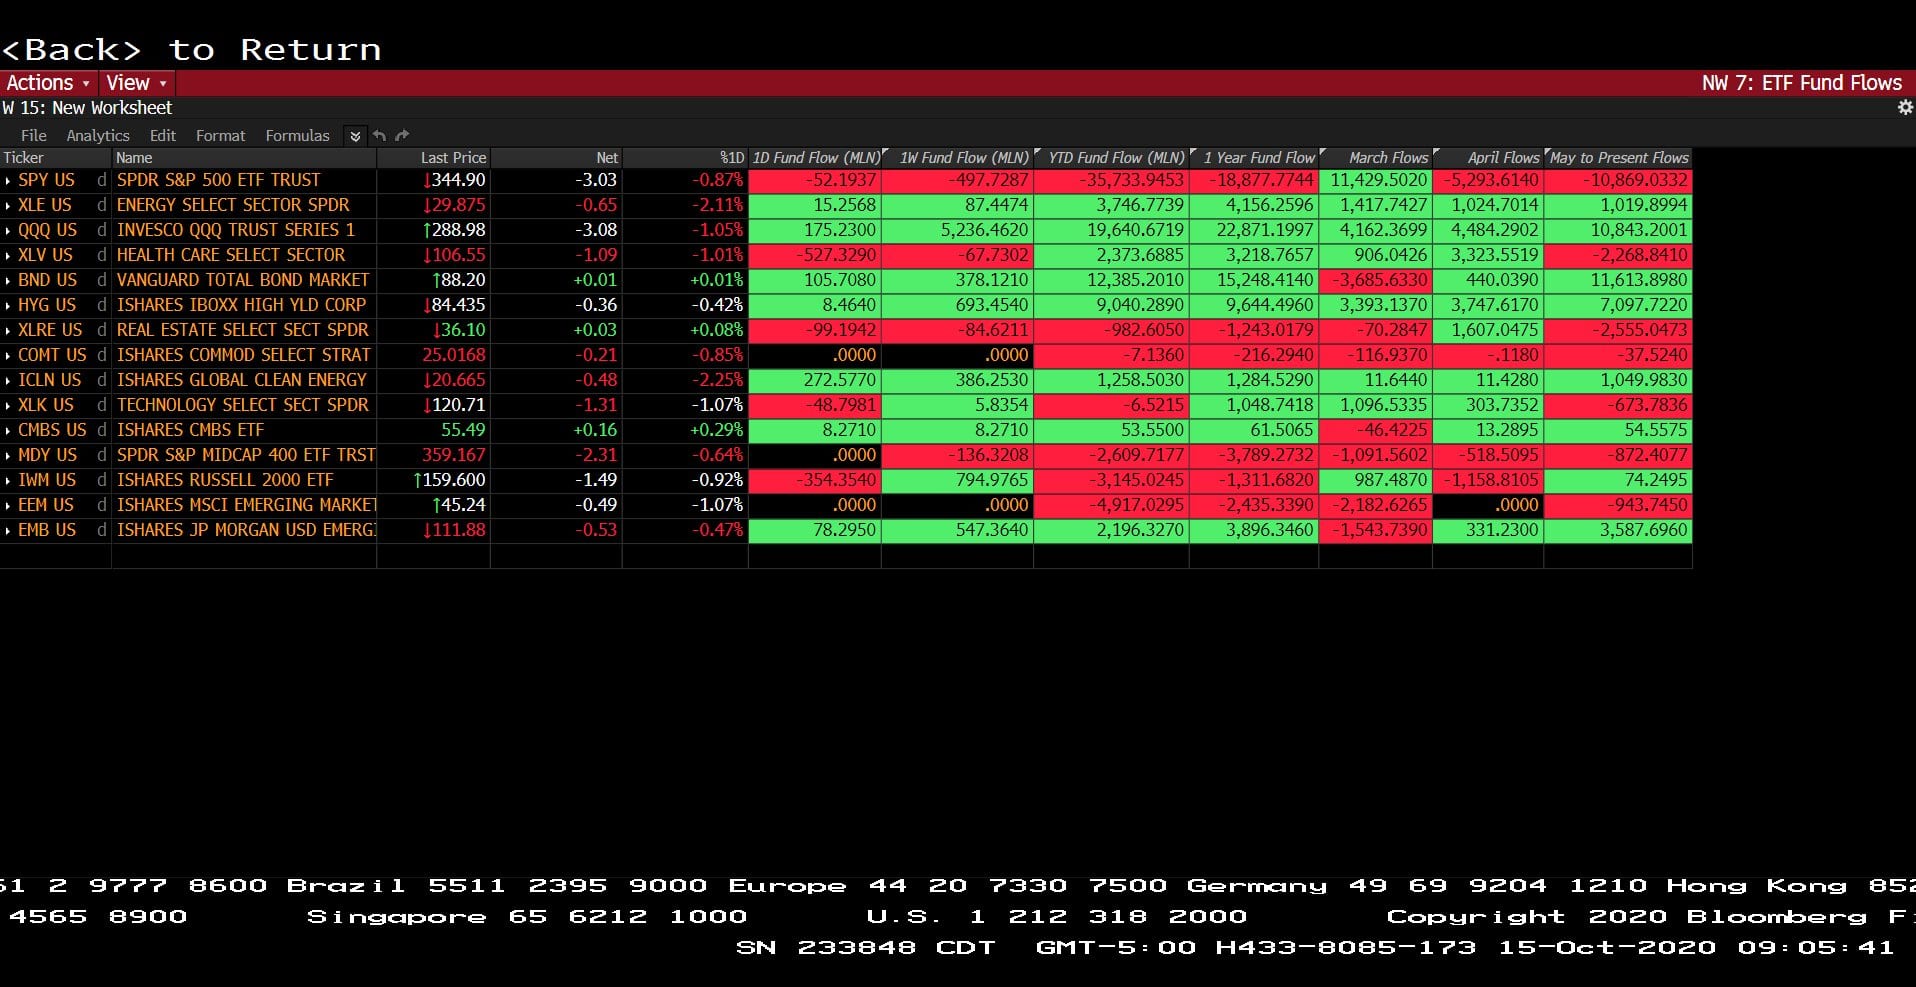The height and width of the screenshot is (987, 1916).
Task: Open the Analytics menu
Action: pyautogui.click(x=98, y=135)
